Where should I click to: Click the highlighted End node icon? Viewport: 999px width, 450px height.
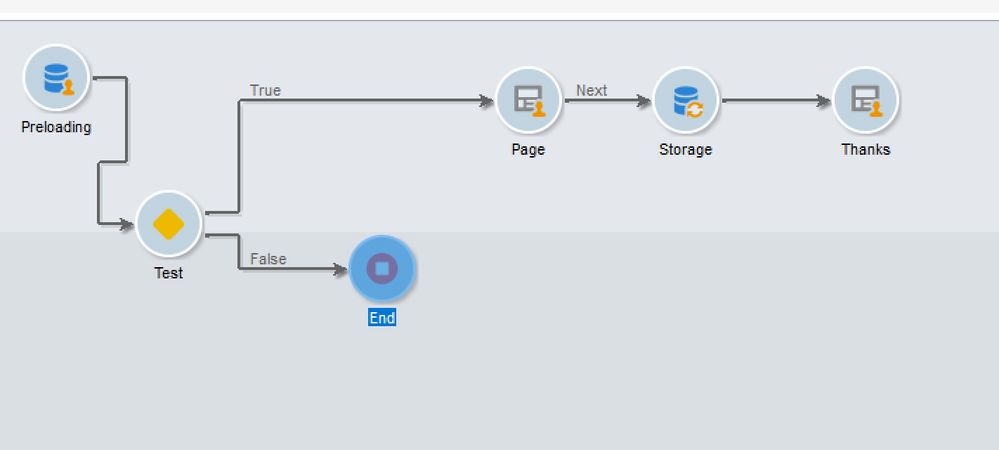coord(382,268)
